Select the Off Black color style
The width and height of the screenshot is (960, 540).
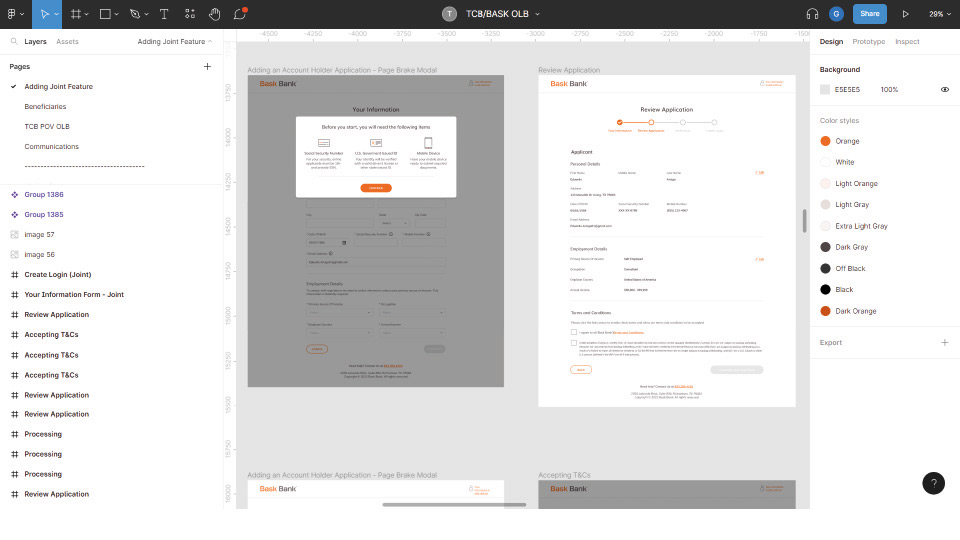tap(850, 269)
